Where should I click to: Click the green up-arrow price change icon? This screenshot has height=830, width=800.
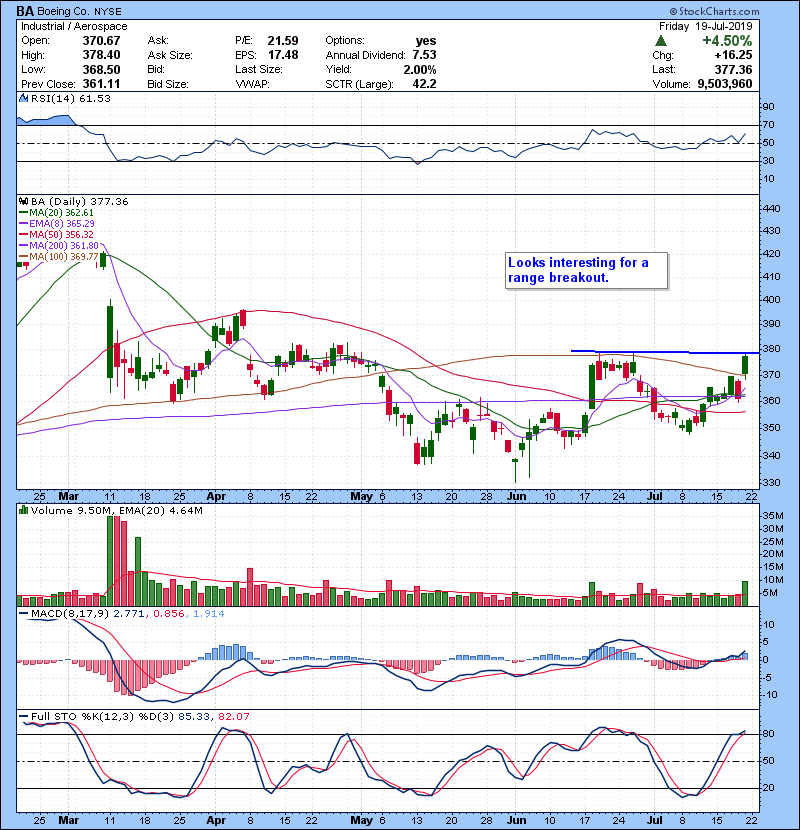click(660, 40)
